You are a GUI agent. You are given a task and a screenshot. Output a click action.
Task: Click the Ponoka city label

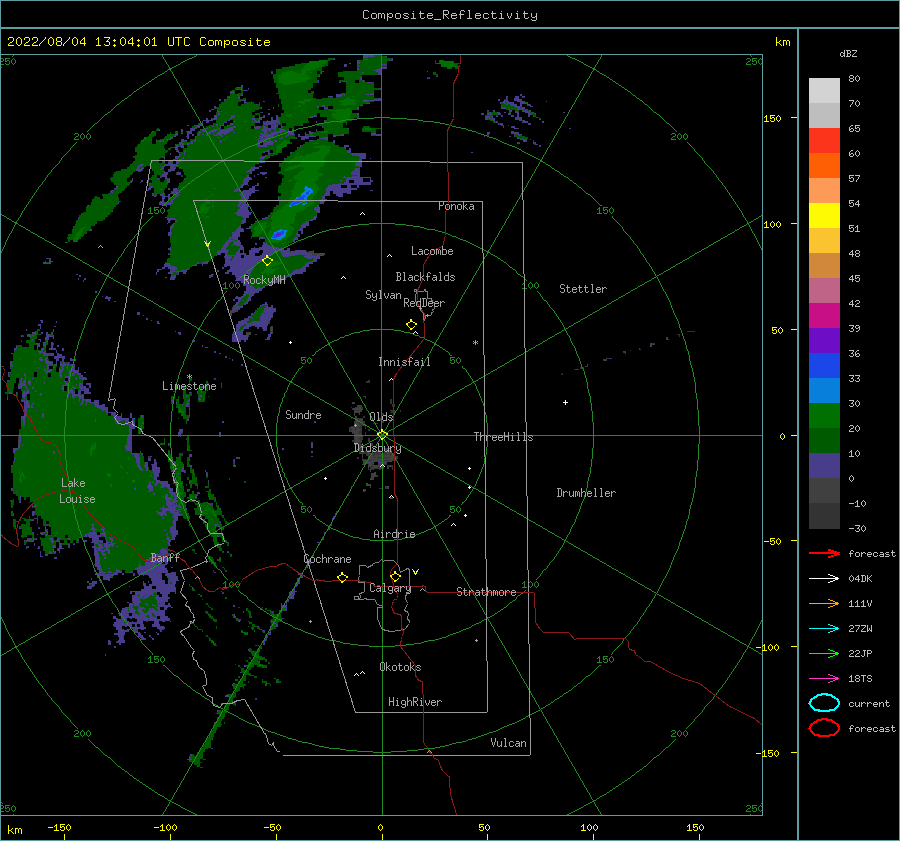tap(456, 206)
